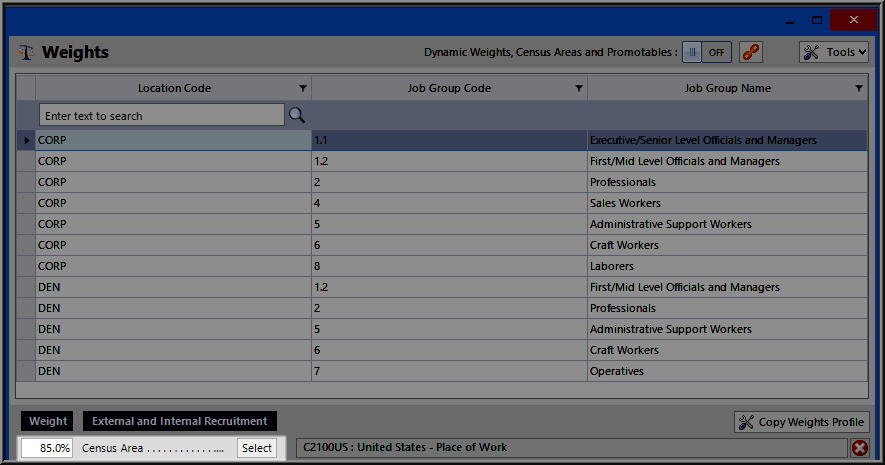Viewport: 885px width, 465px height.
Task: Open the Tools dropdown menu
Action: (x=834, y=52)
